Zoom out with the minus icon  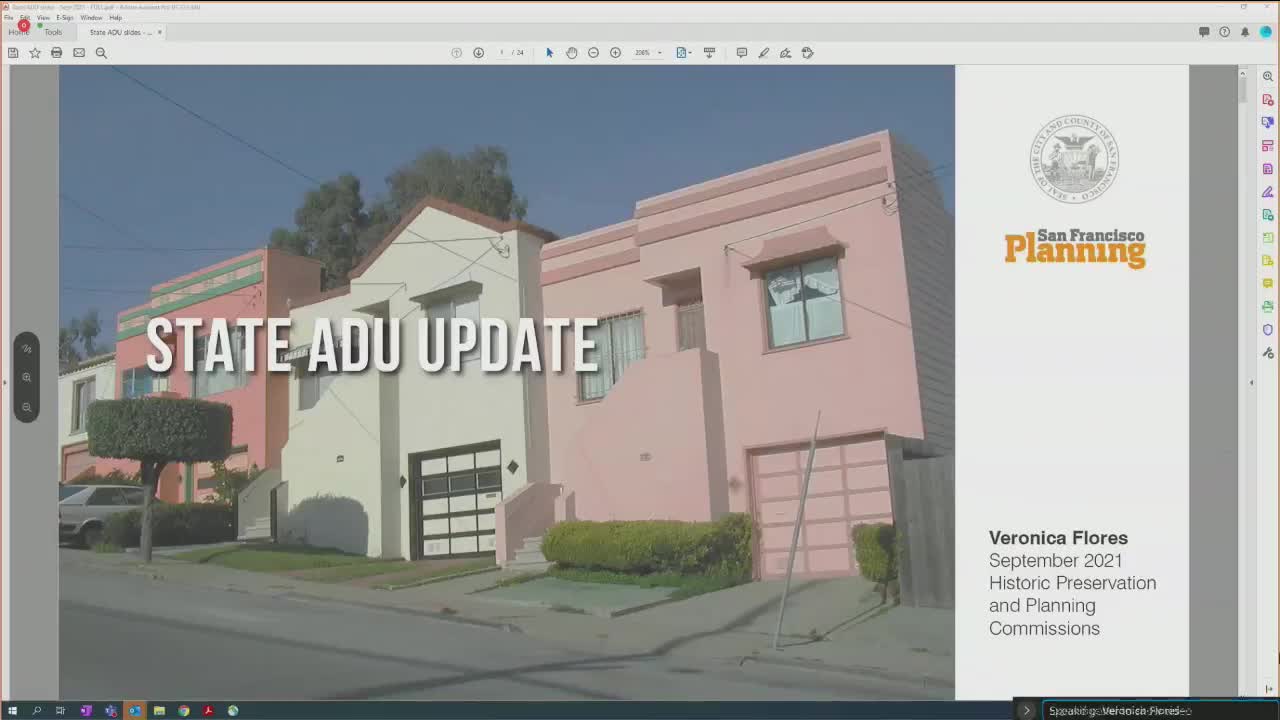tap(593, 53)
